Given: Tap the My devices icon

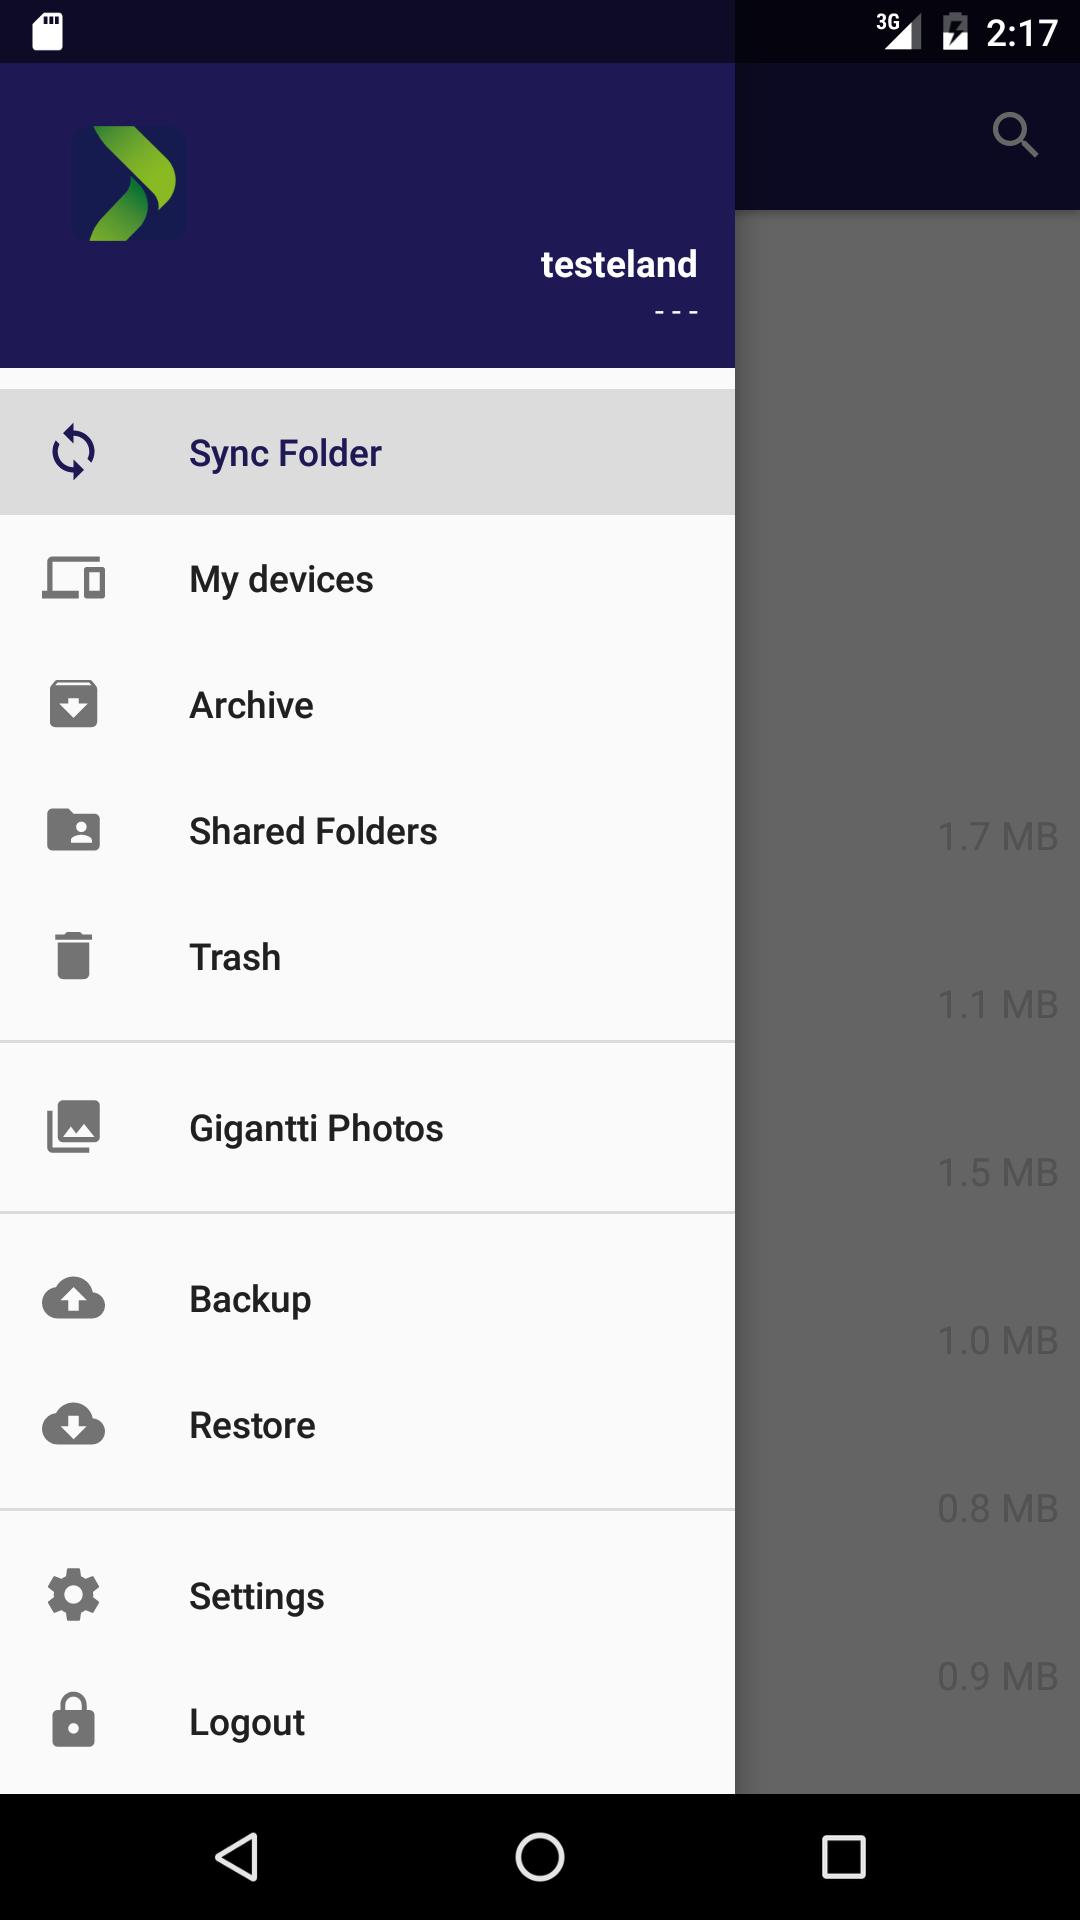Looking at the screenshot, I should click(x=73, y=578).
